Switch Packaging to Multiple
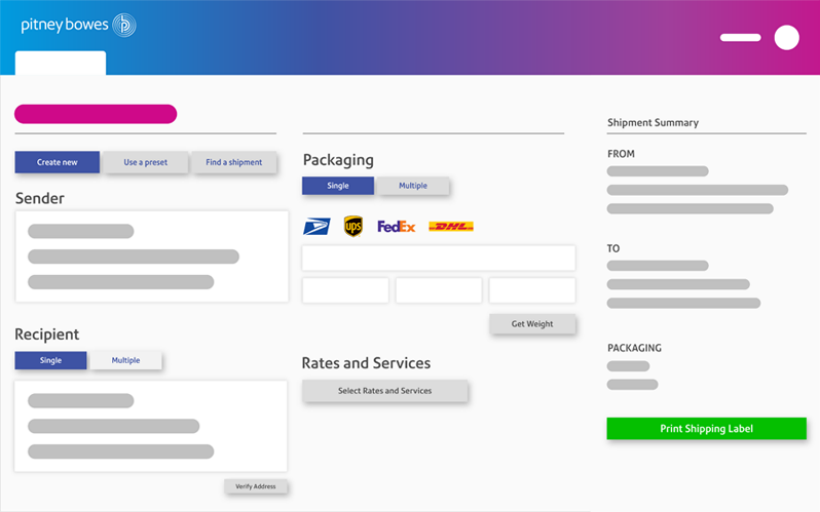The width and height of the screenshot is (820, 512). coord(412,186)
